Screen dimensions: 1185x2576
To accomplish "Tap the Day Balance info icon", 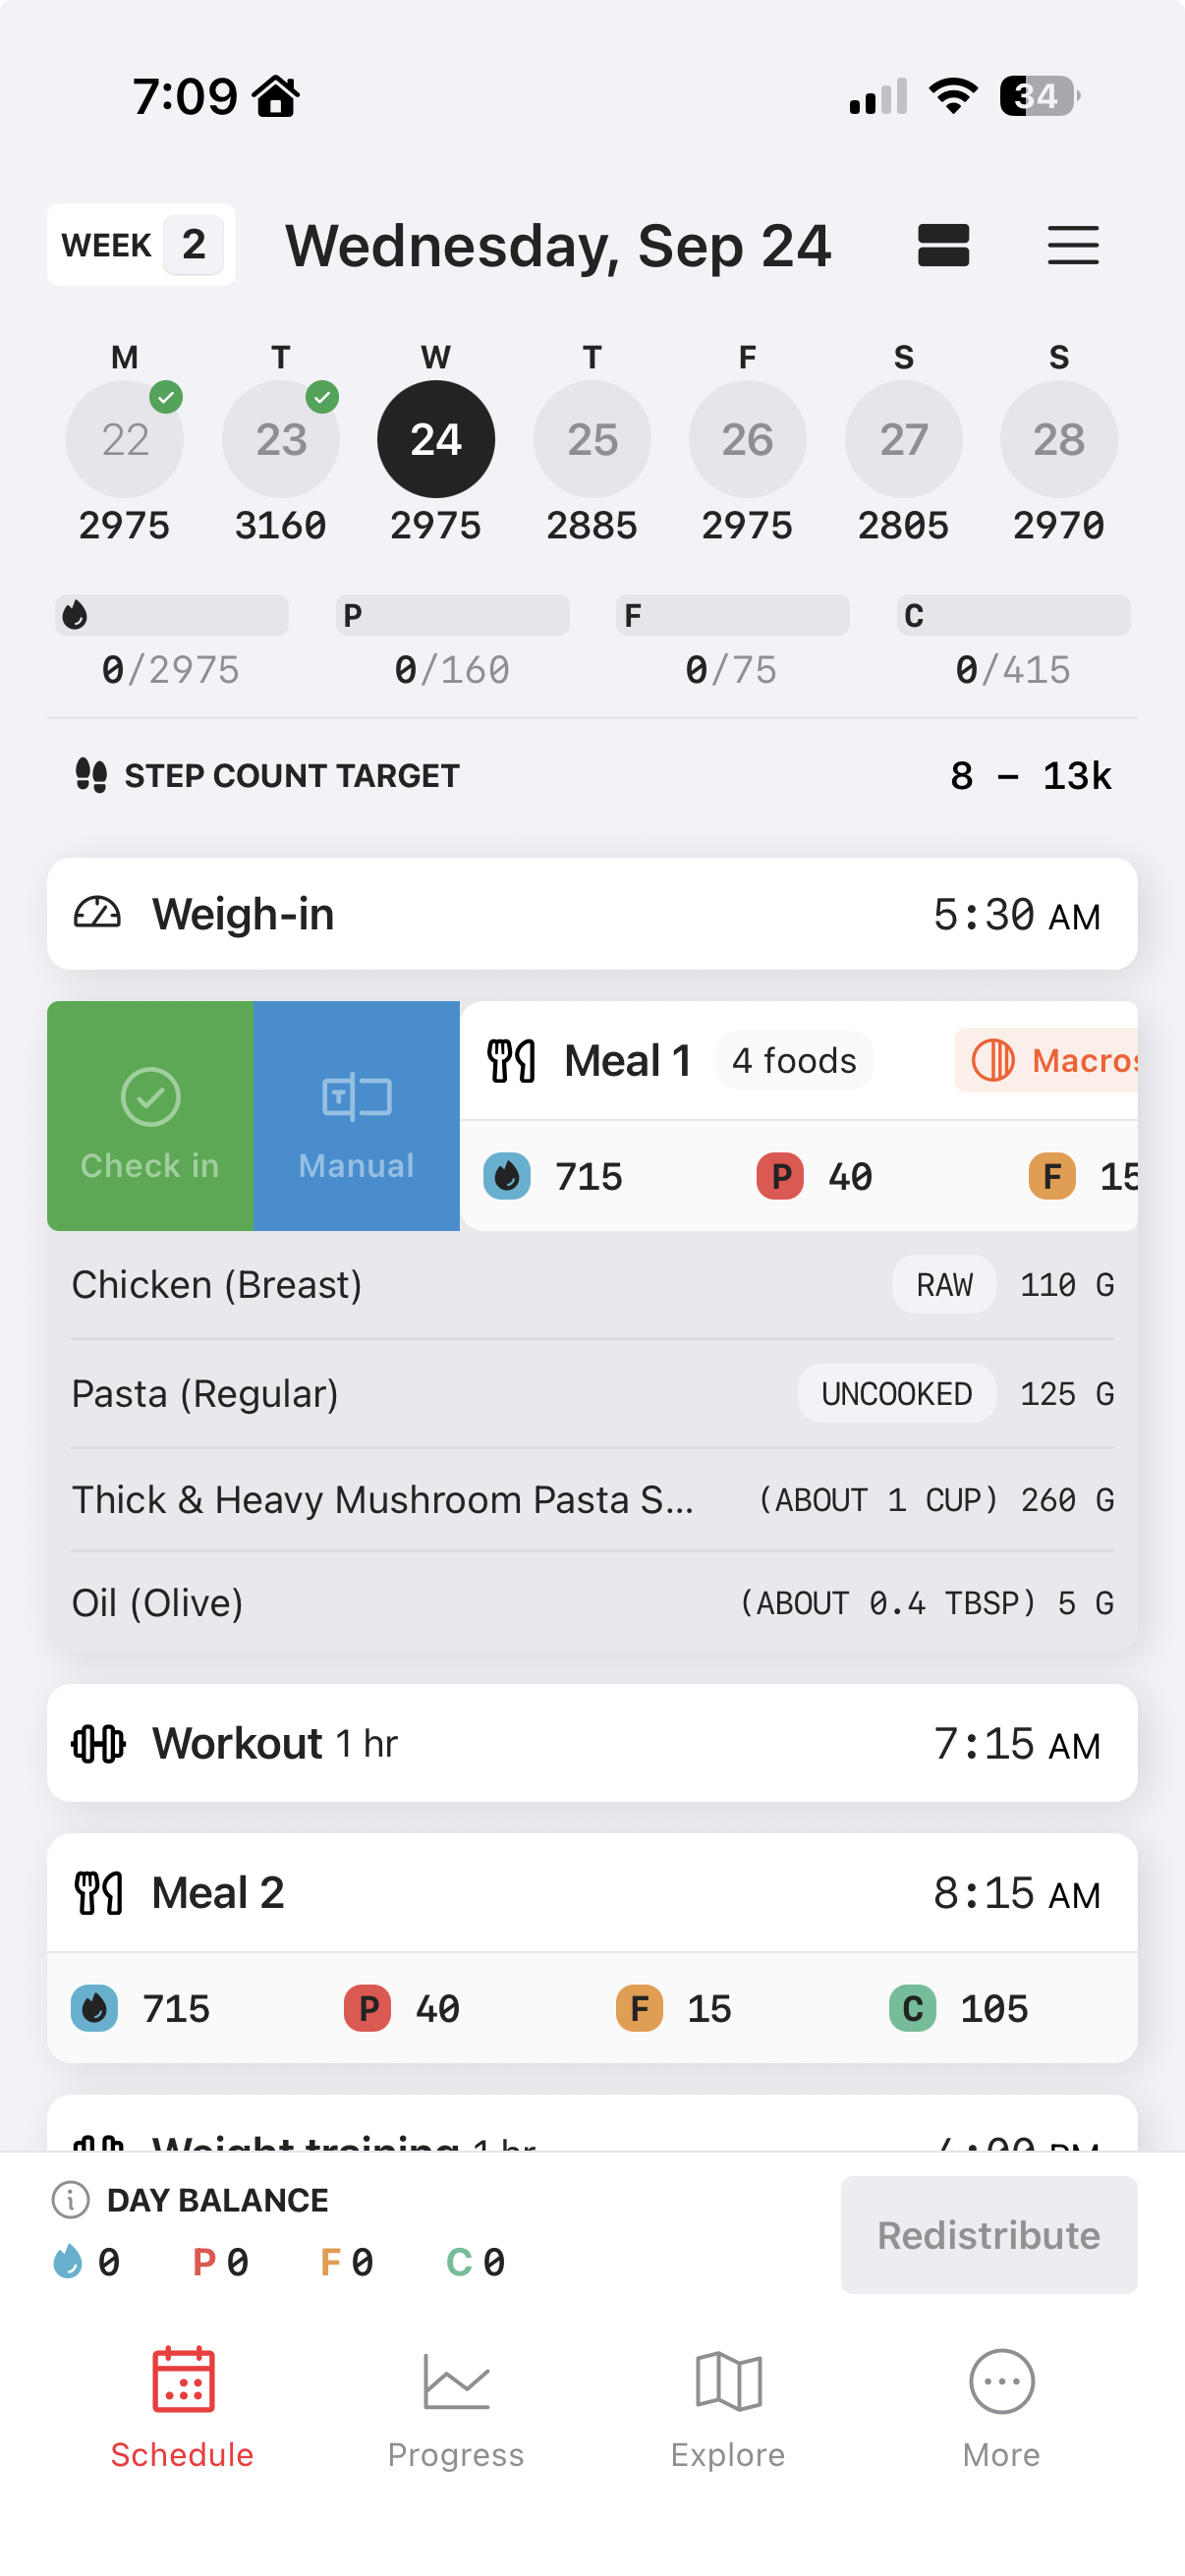I will point(70,2200).
